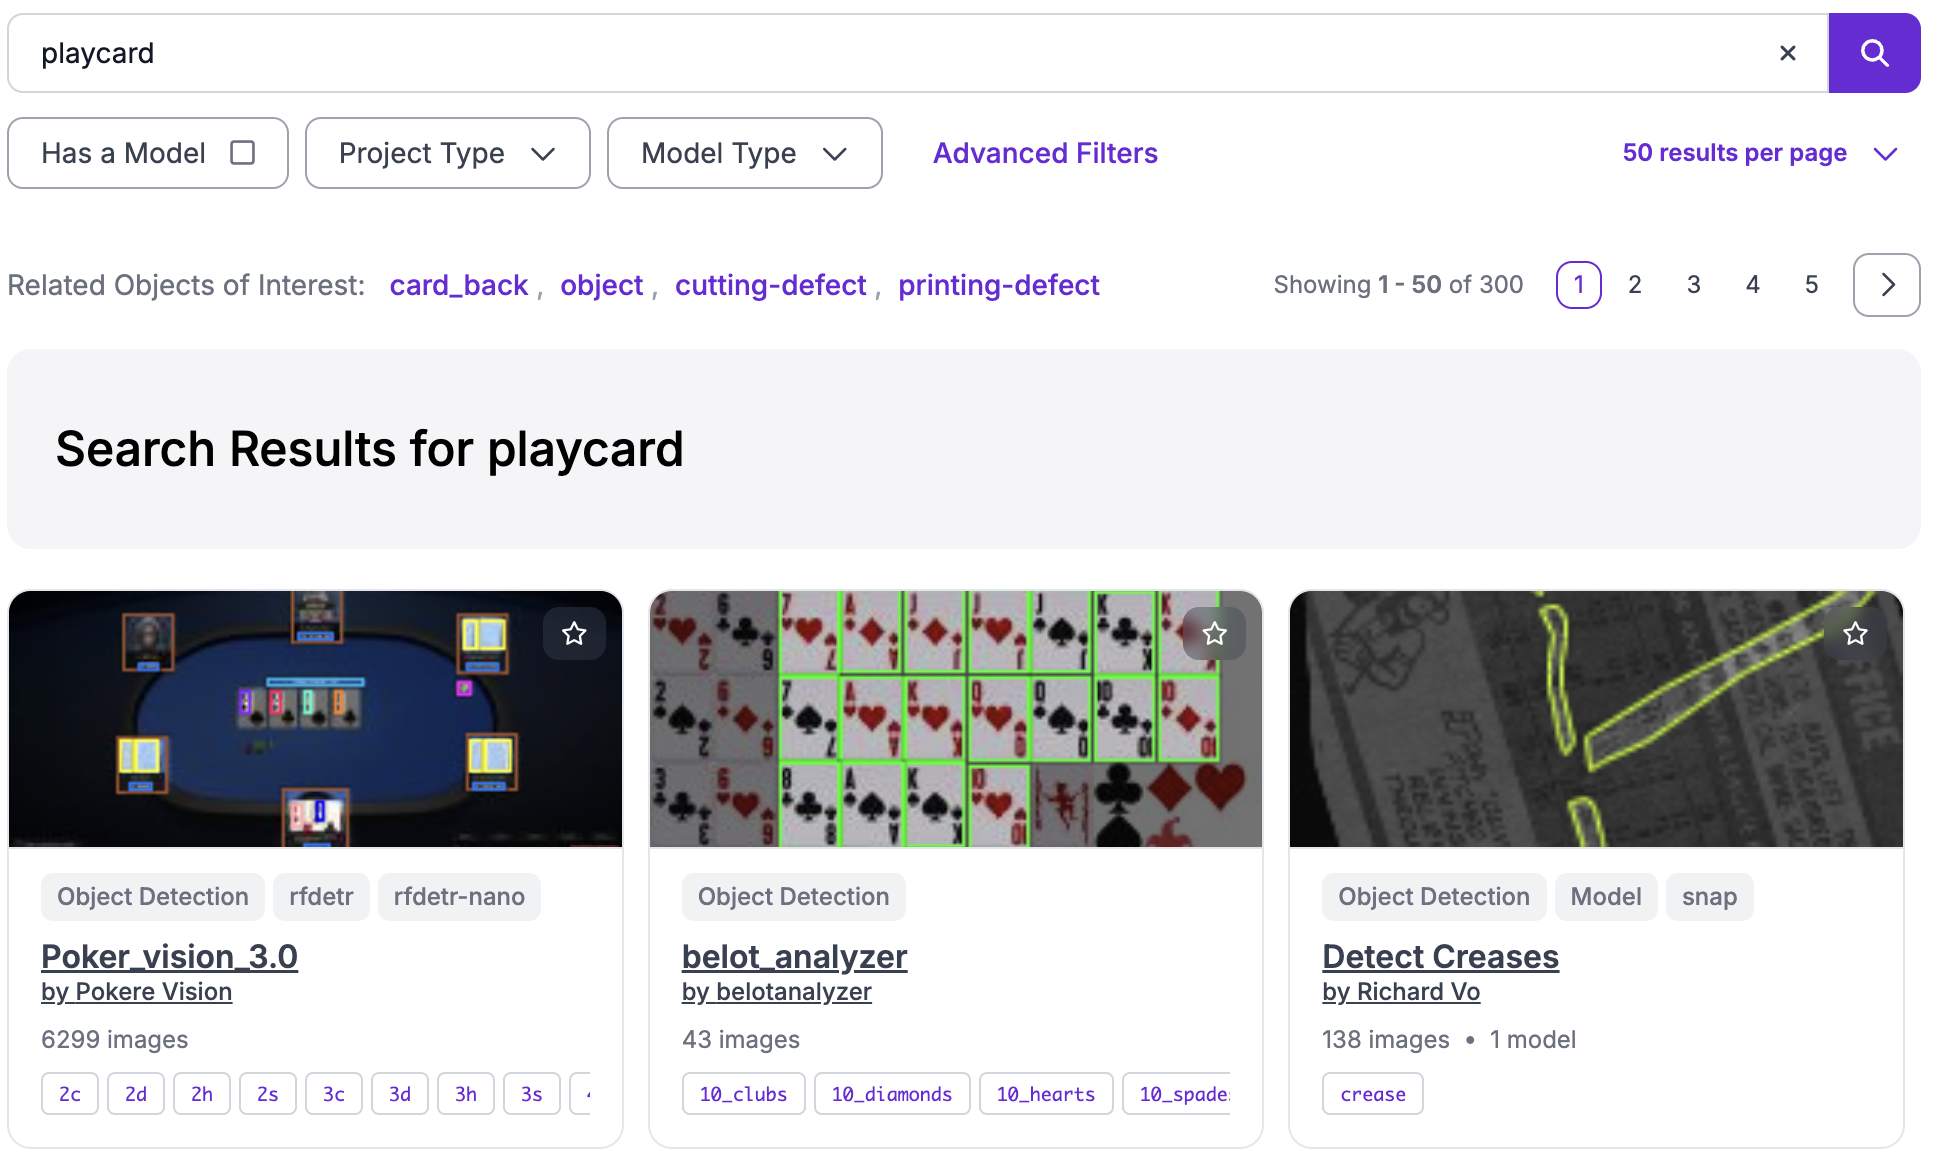Click the crease class tag
The width and height of the screenshot is (1938, 1170).
pos(1372,1094)
